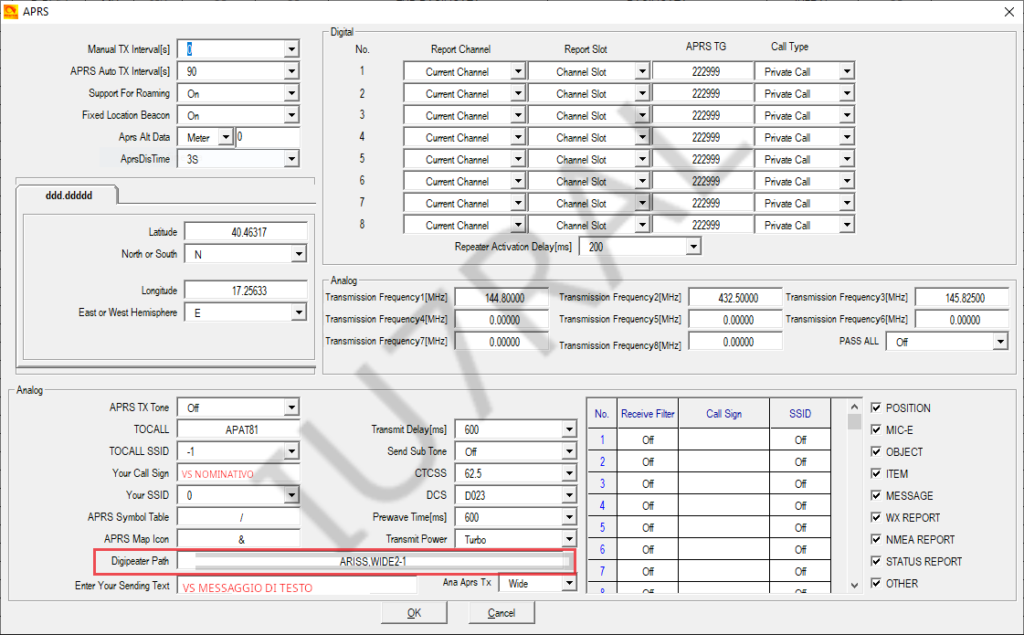Click SSID cell in row 3
The width and height of the screenshot is (1024, 635).
tap(800, 484)
